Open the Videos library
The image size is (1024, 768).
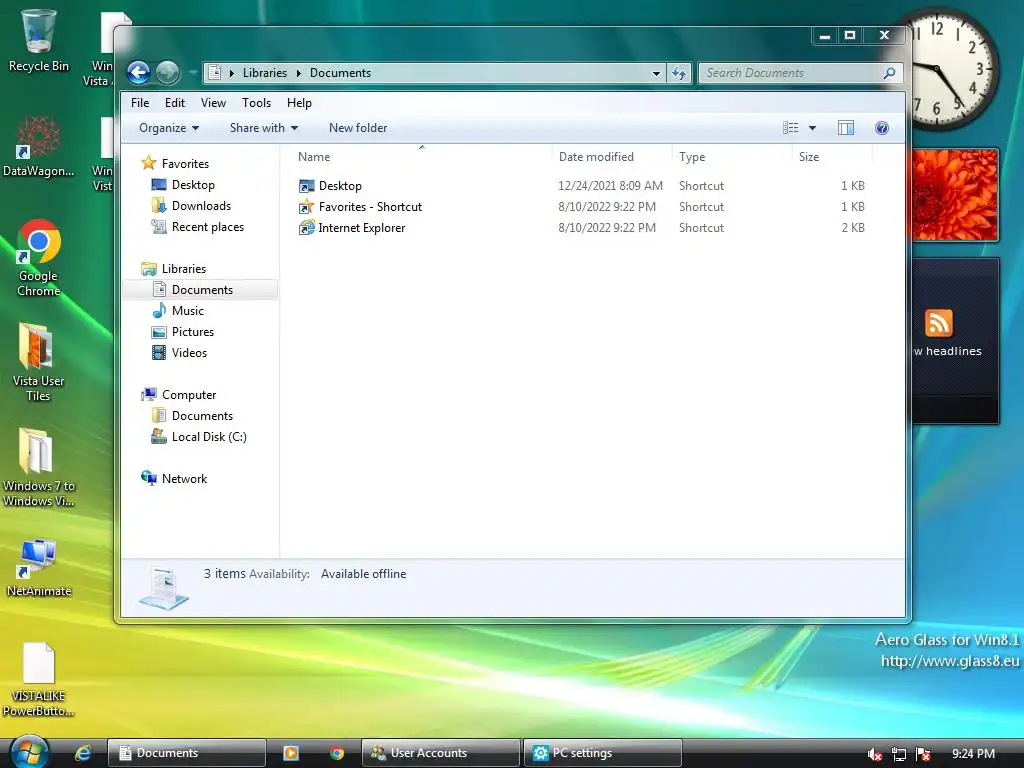pos(180,353)
